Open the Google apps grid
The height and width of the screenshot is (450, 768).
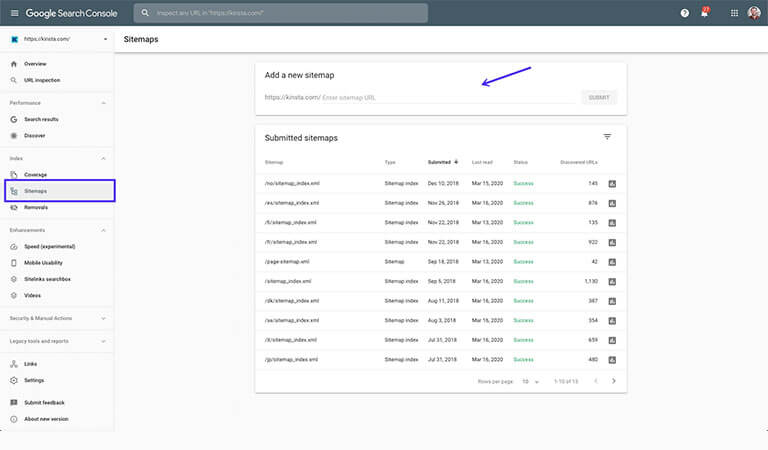pyautogui.click(x=734, y=13)
